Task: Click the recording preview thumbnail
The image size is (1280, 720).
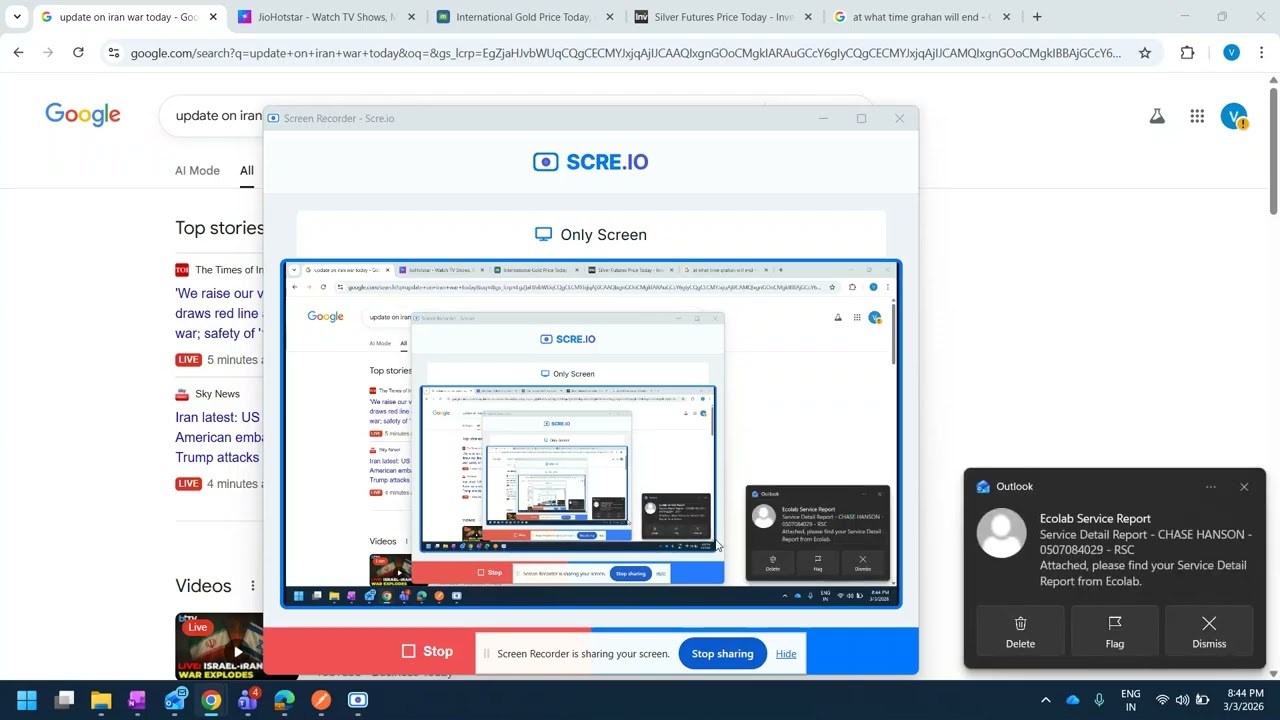Action: coord(591,434)
